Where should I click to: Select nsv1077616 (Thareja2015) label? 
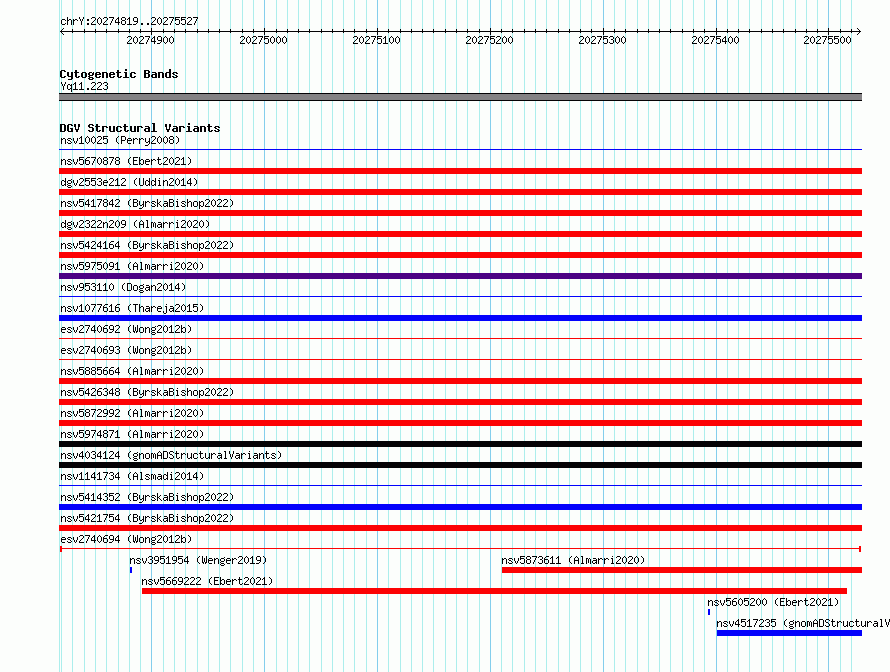132,308
